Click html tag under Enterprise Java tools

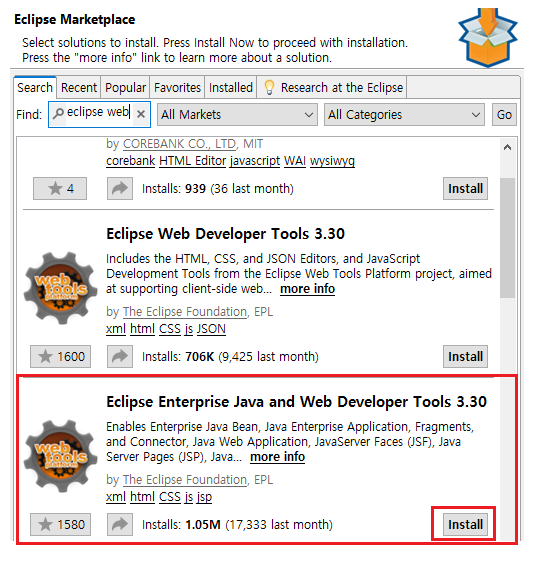pos(142,497)
